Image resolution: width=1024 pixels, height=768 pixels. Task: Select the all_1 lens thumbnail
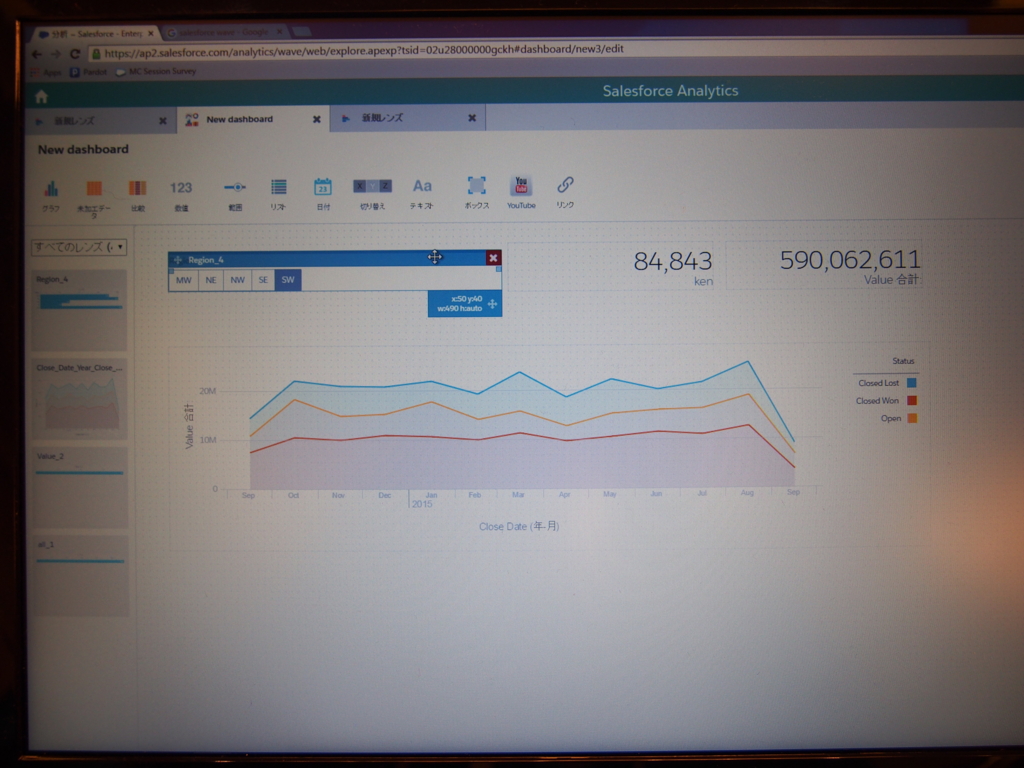(81, 576)
